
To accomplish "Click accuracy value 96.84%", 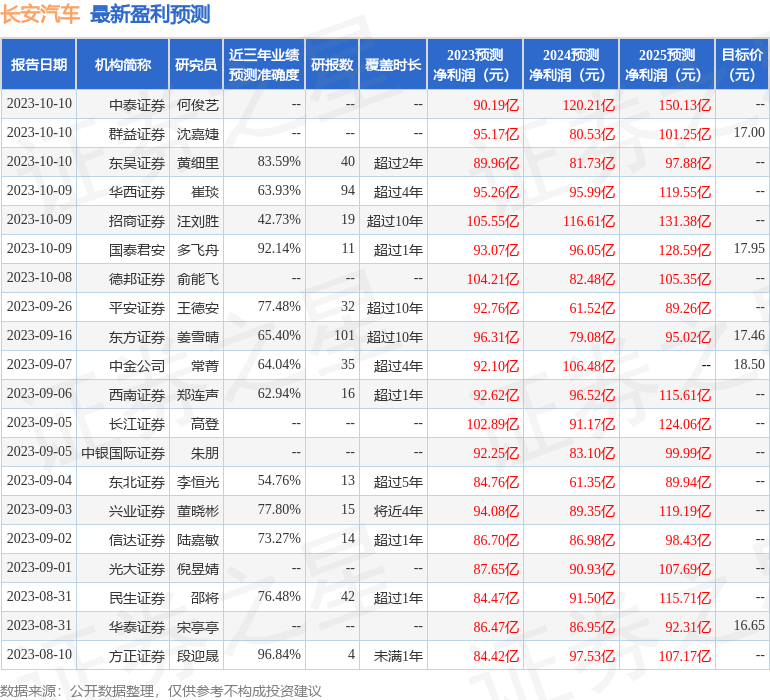I will tap(279, 654).
